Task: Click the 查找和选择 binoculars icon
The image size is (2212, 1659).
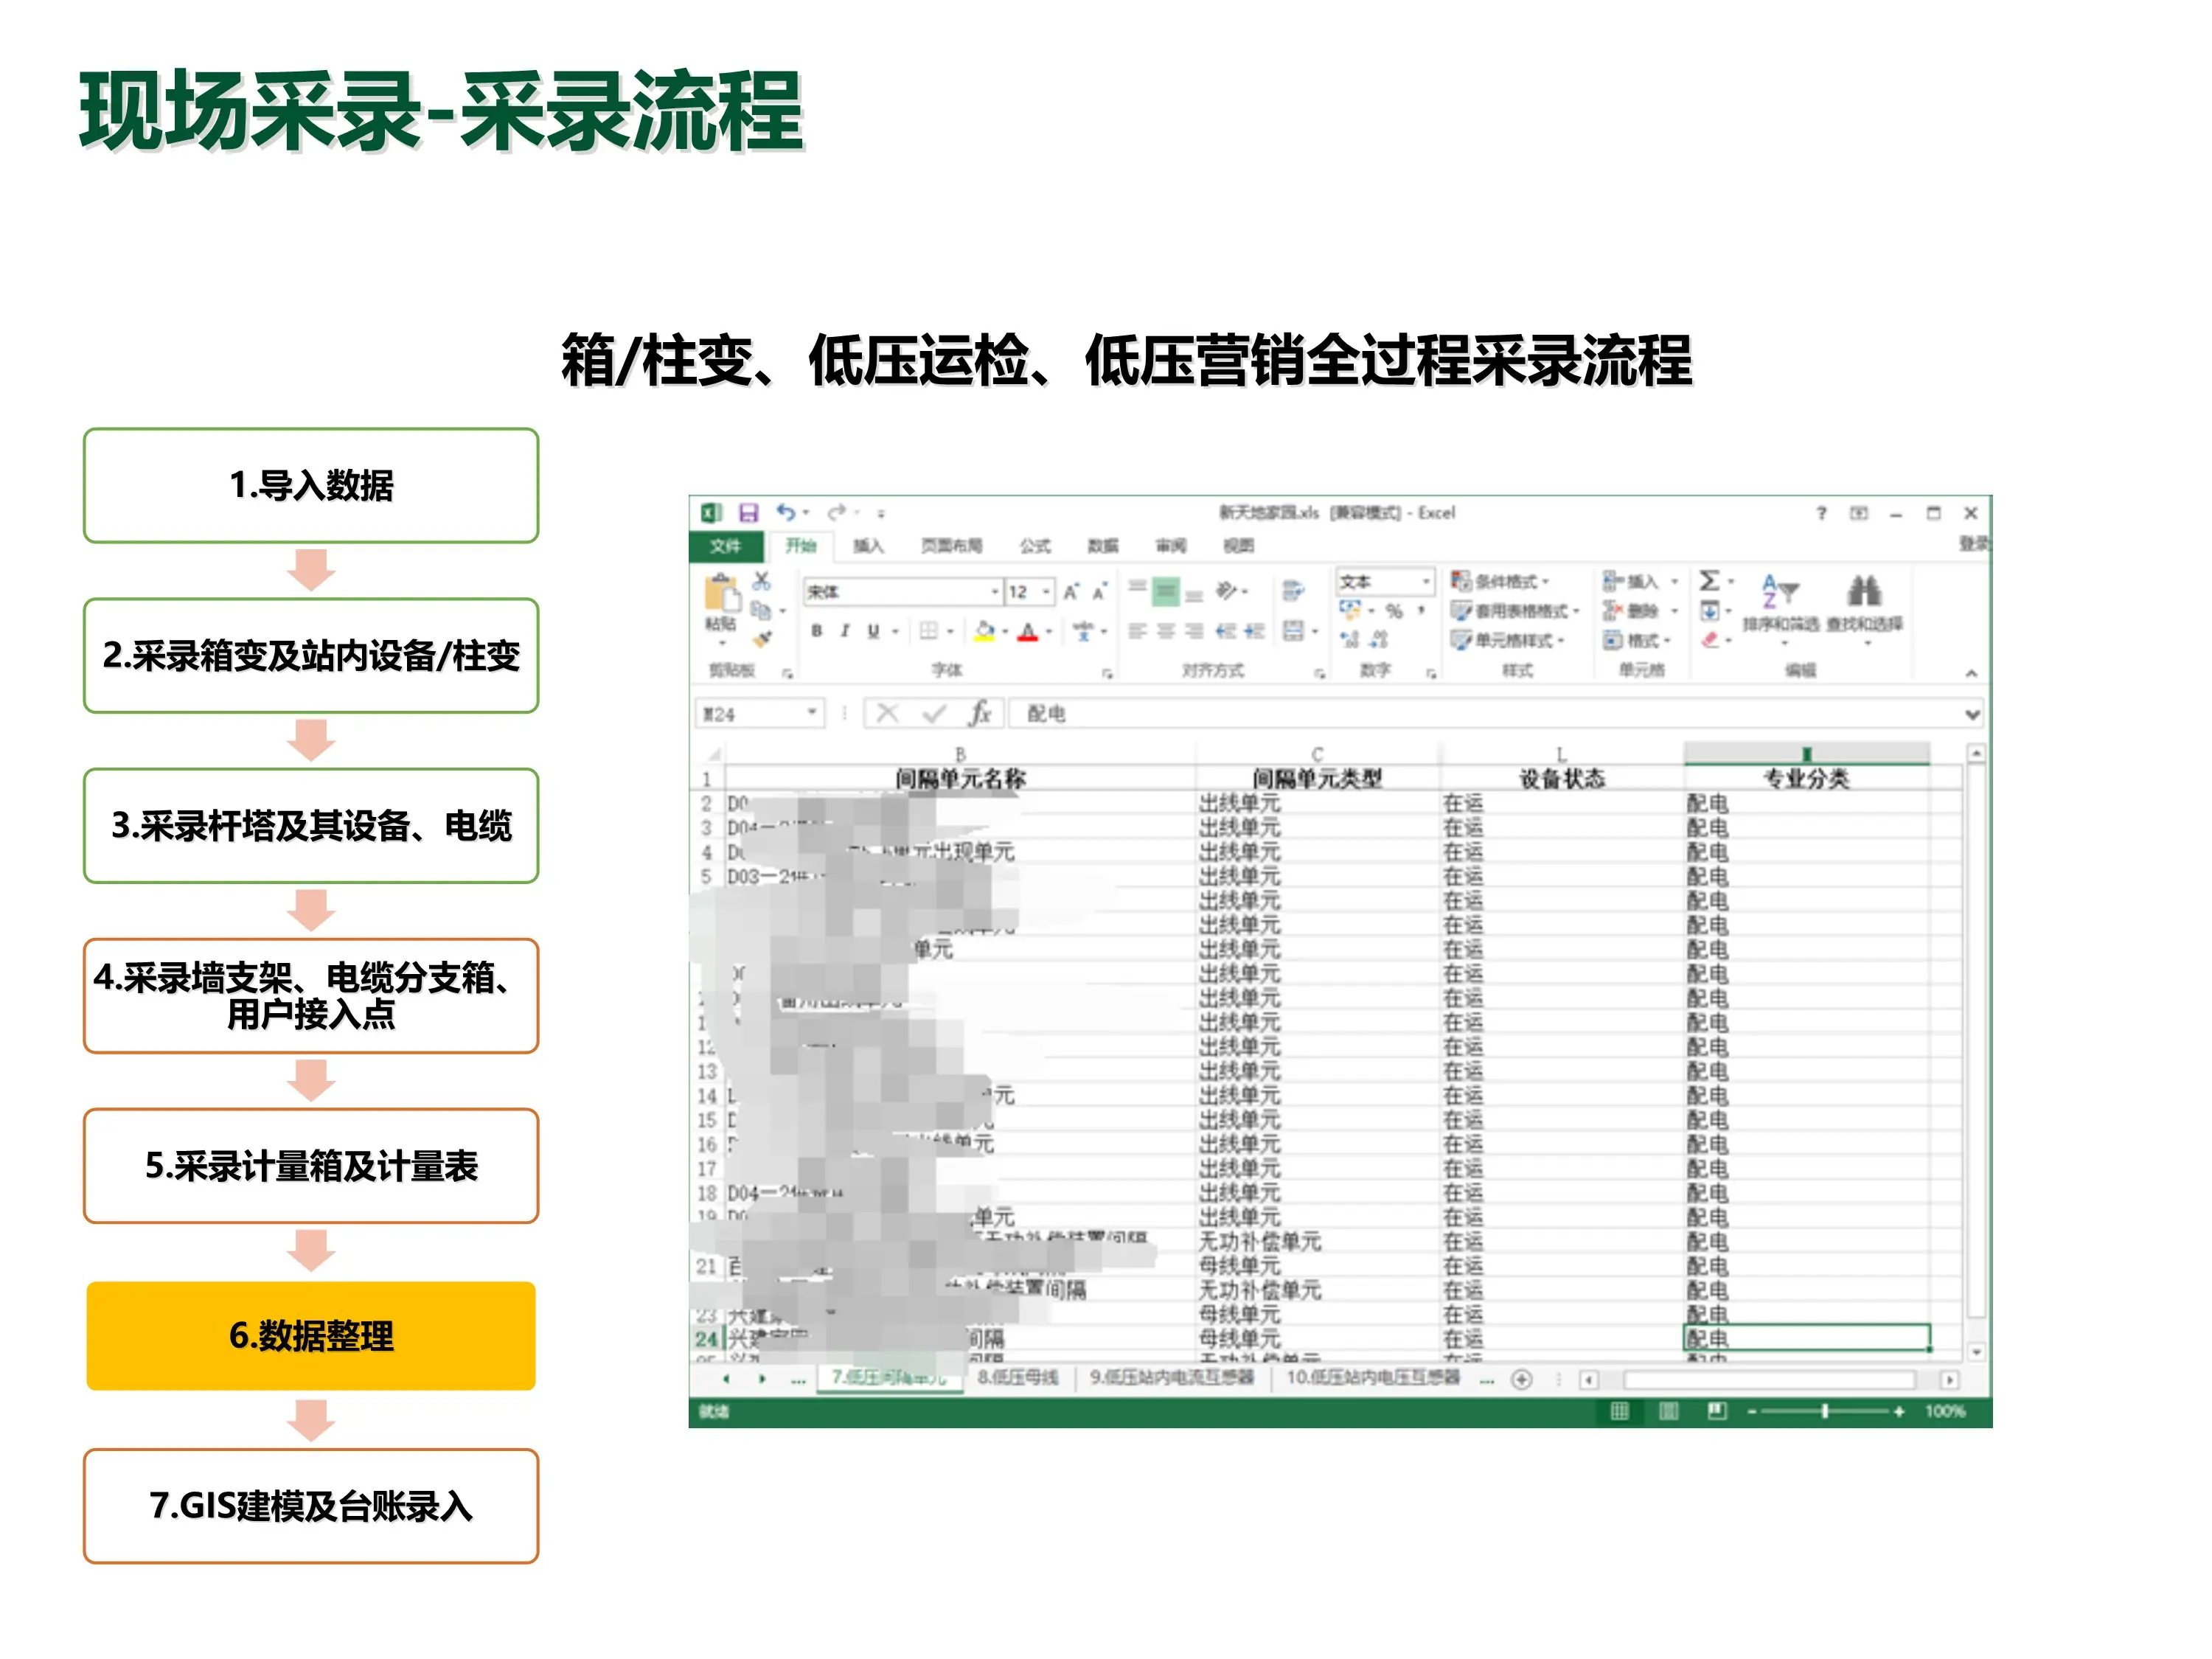Action: [x=1864, y=591]
